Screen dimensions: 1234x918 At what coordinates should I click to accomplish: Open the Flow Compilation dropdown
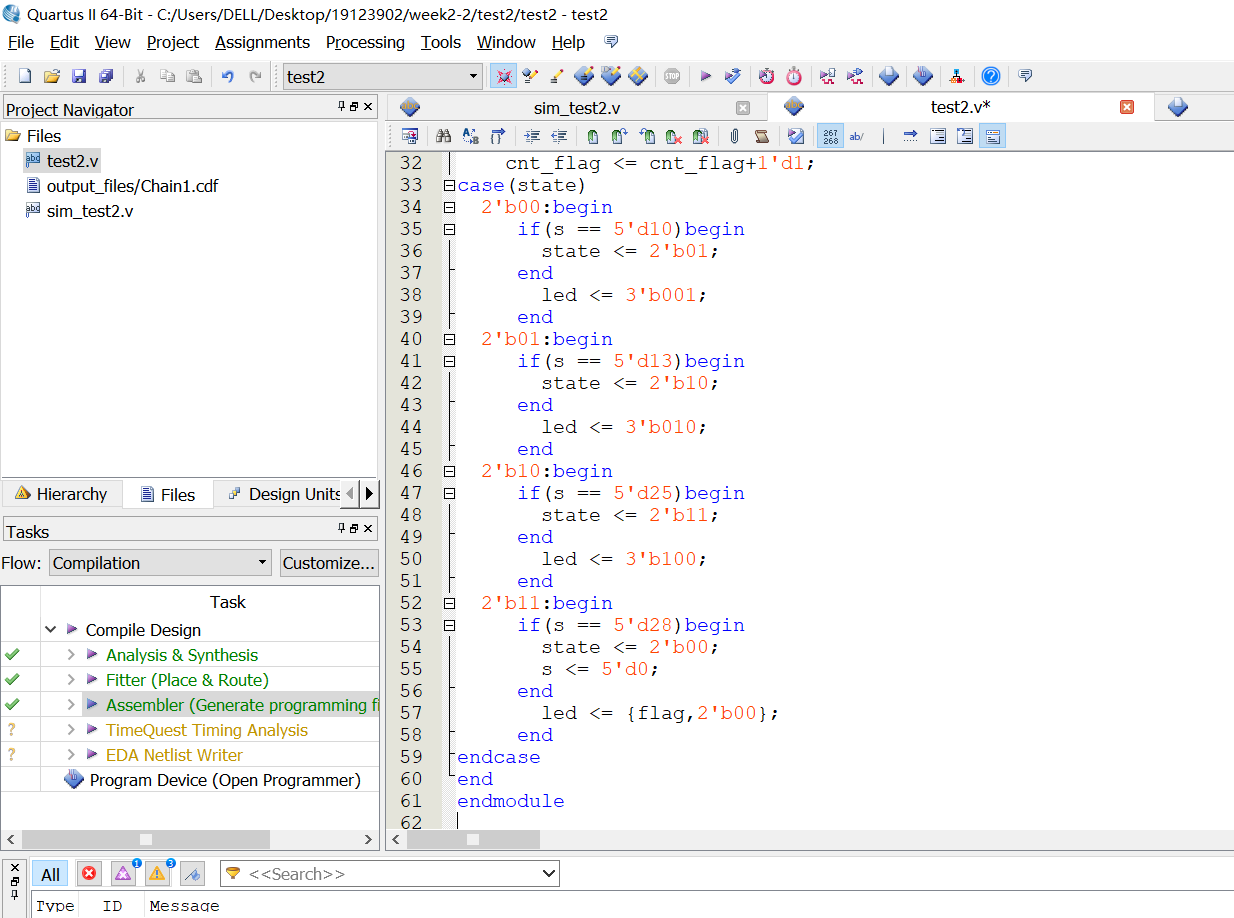point(262,563)
